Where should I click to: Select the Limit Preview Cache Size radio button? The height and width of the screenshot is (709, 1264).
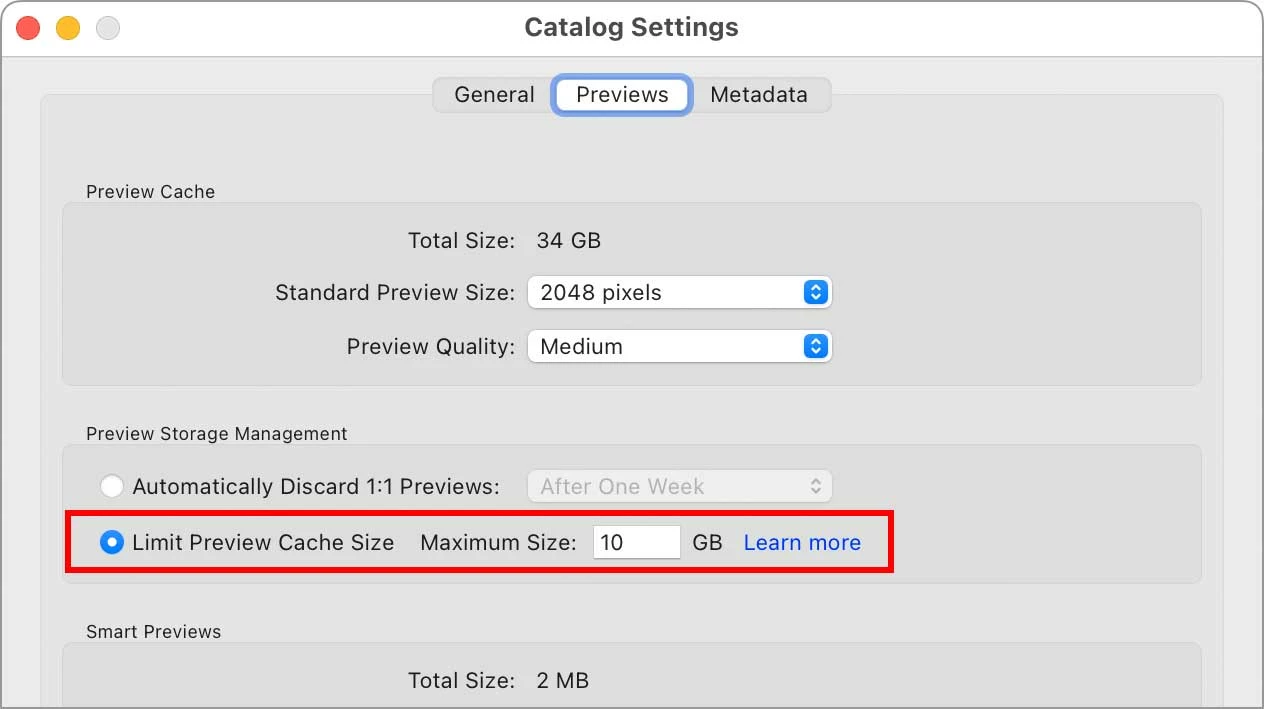coord(112,543)
